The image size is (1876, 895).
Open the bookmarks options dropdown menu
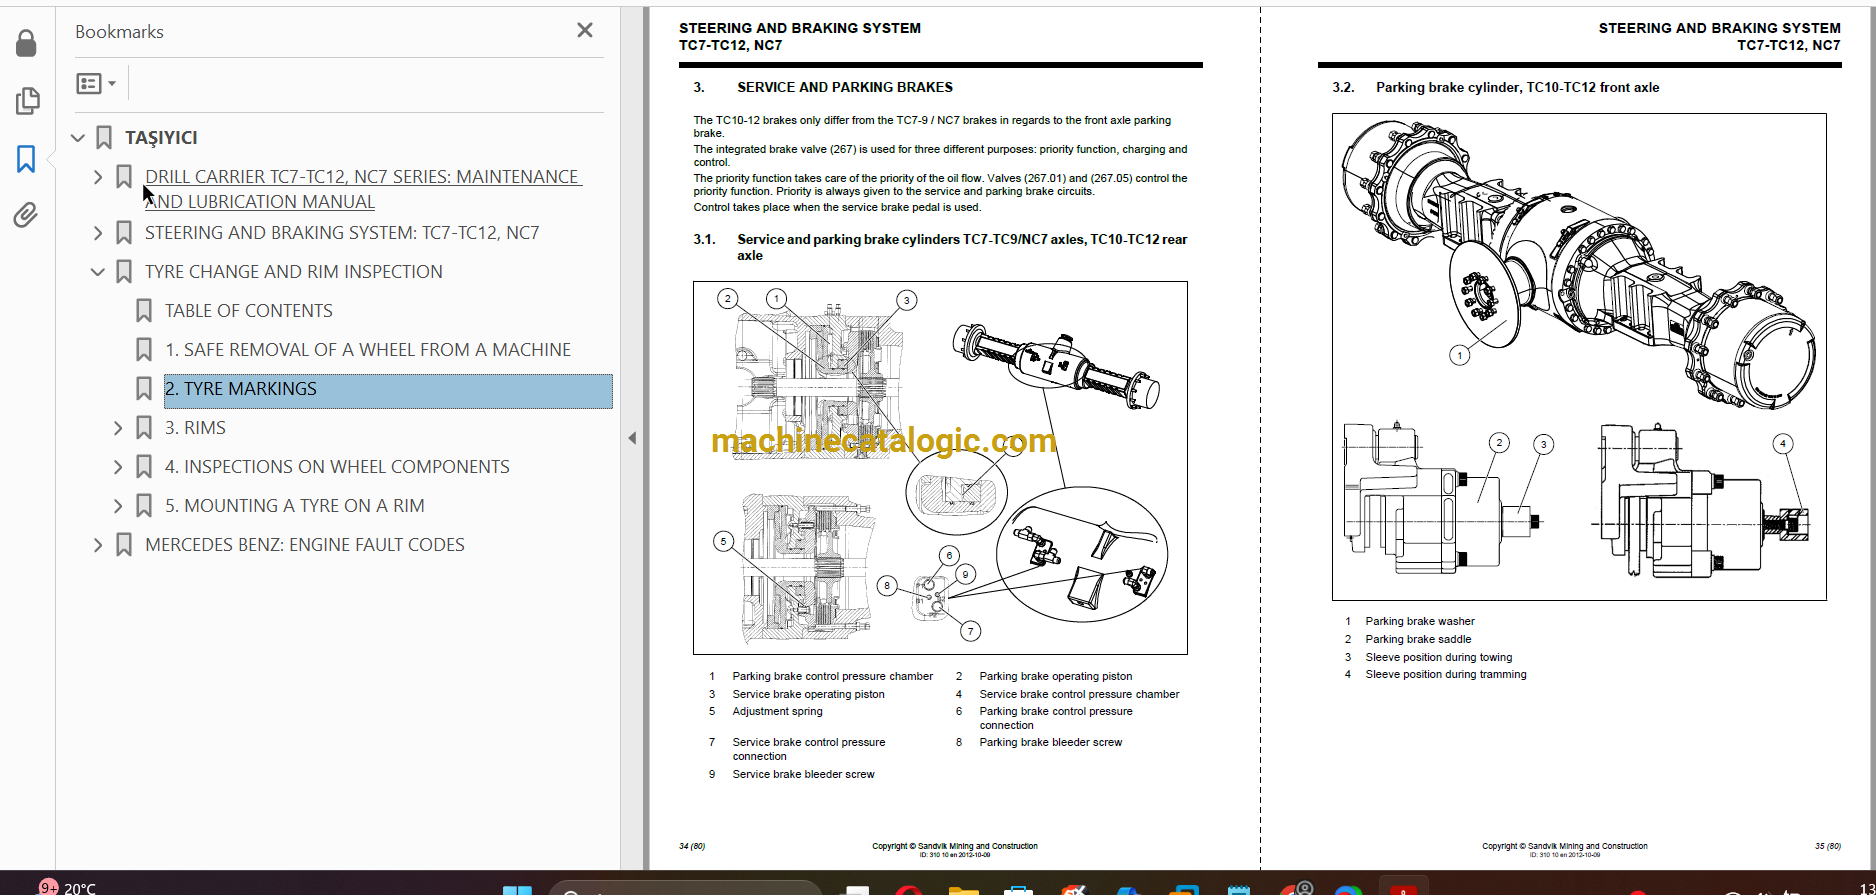[96, 84]
